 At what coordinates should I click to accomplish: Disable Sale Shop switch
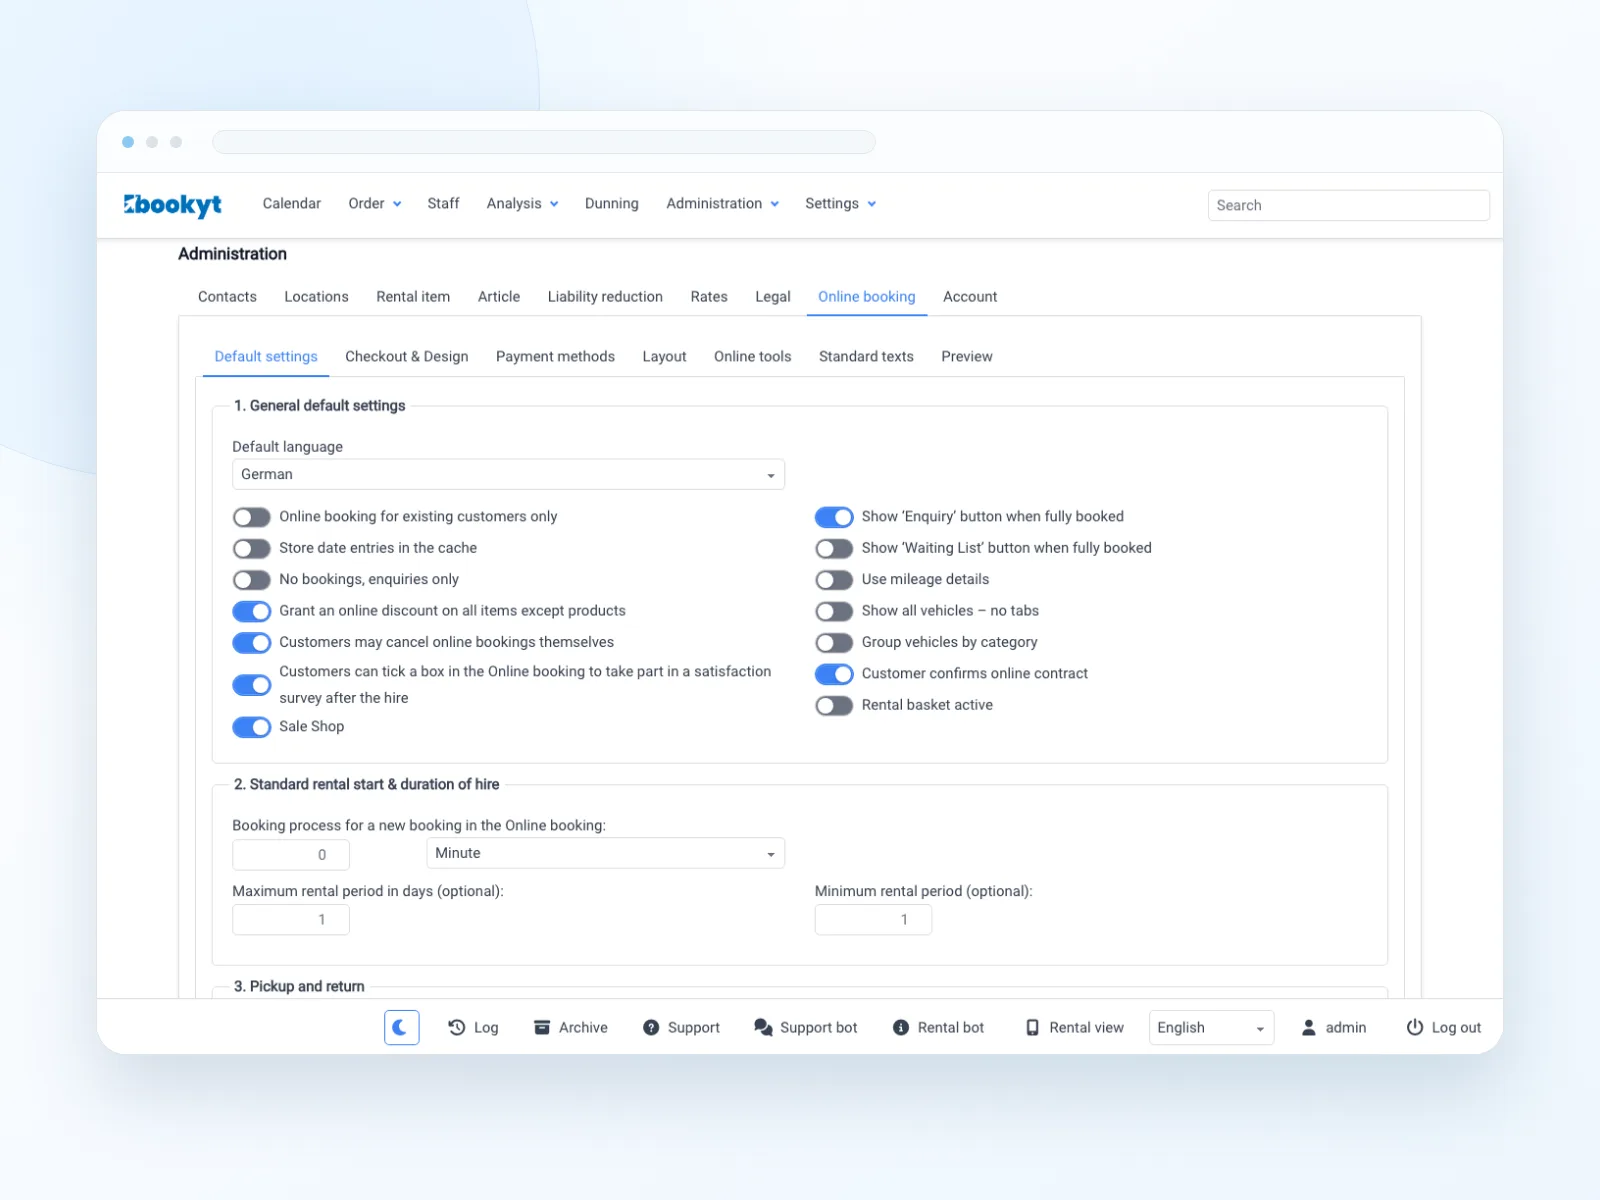(252, 727)
